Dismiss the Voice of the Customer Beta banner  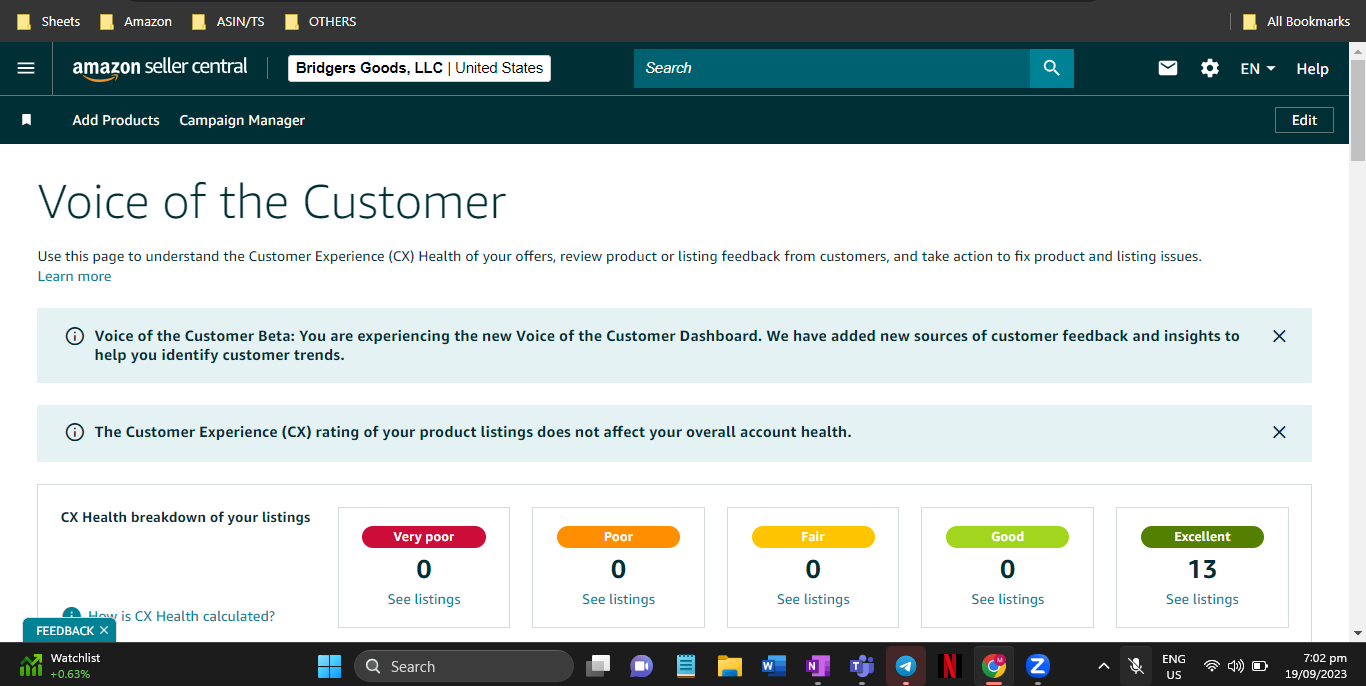1279,336
